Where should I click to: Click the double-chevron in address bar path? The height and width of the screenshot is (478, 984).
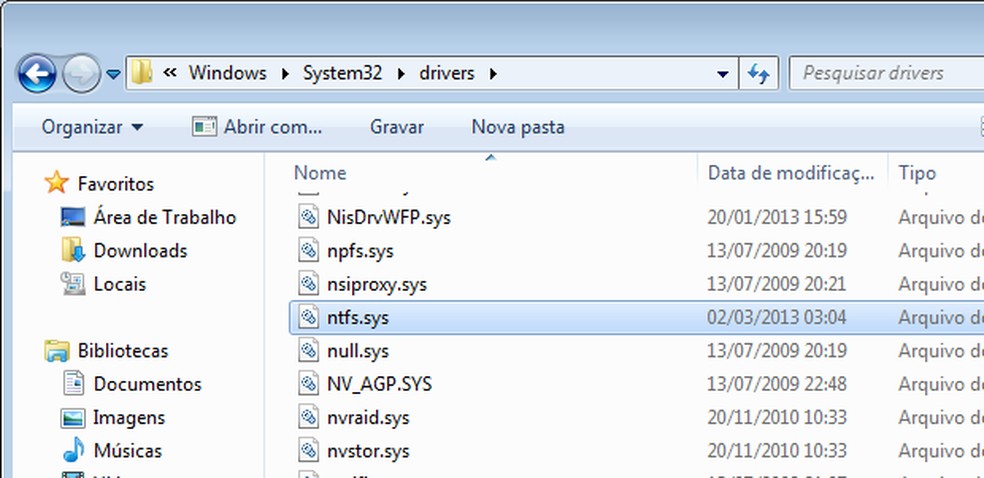(x=169, y=73)
